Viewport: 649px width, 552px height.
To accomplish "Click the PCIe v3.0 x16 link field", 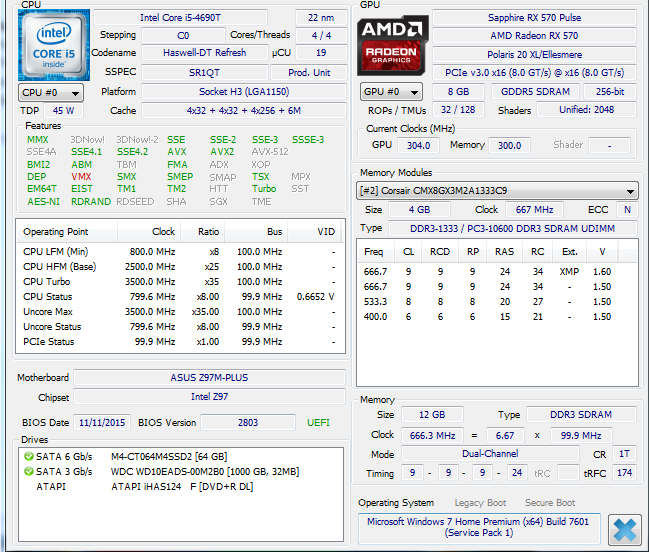I will (x=534, y=73).
